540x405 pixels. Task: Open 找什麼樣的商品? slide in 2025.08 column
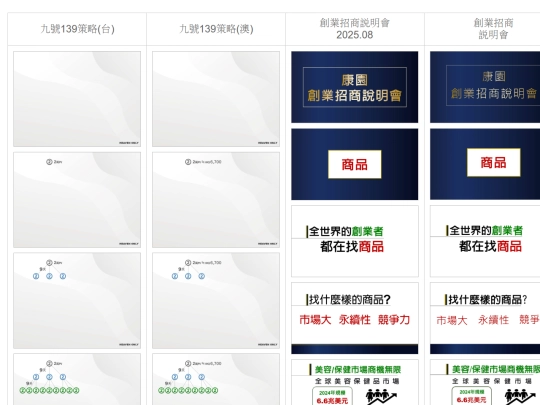[x=355, y=318]
